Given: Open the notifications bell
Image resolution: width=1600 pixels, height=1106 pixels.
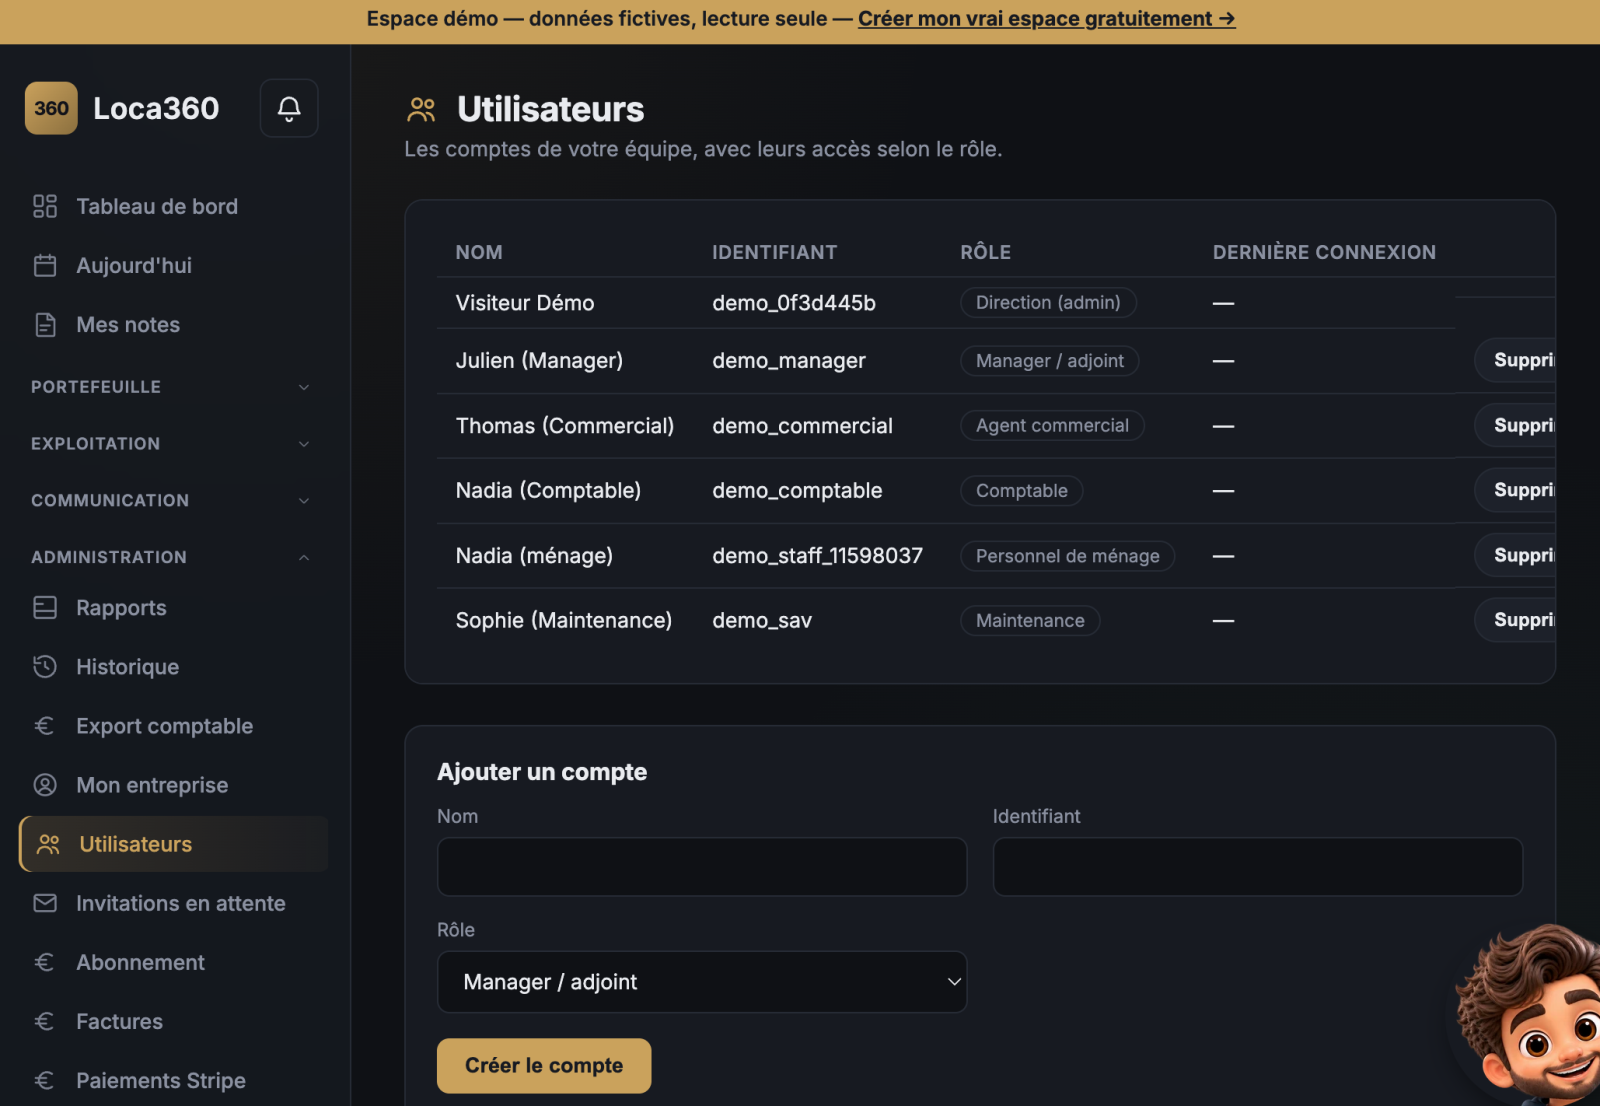Looking at the screenshot, I should [289, 108].
